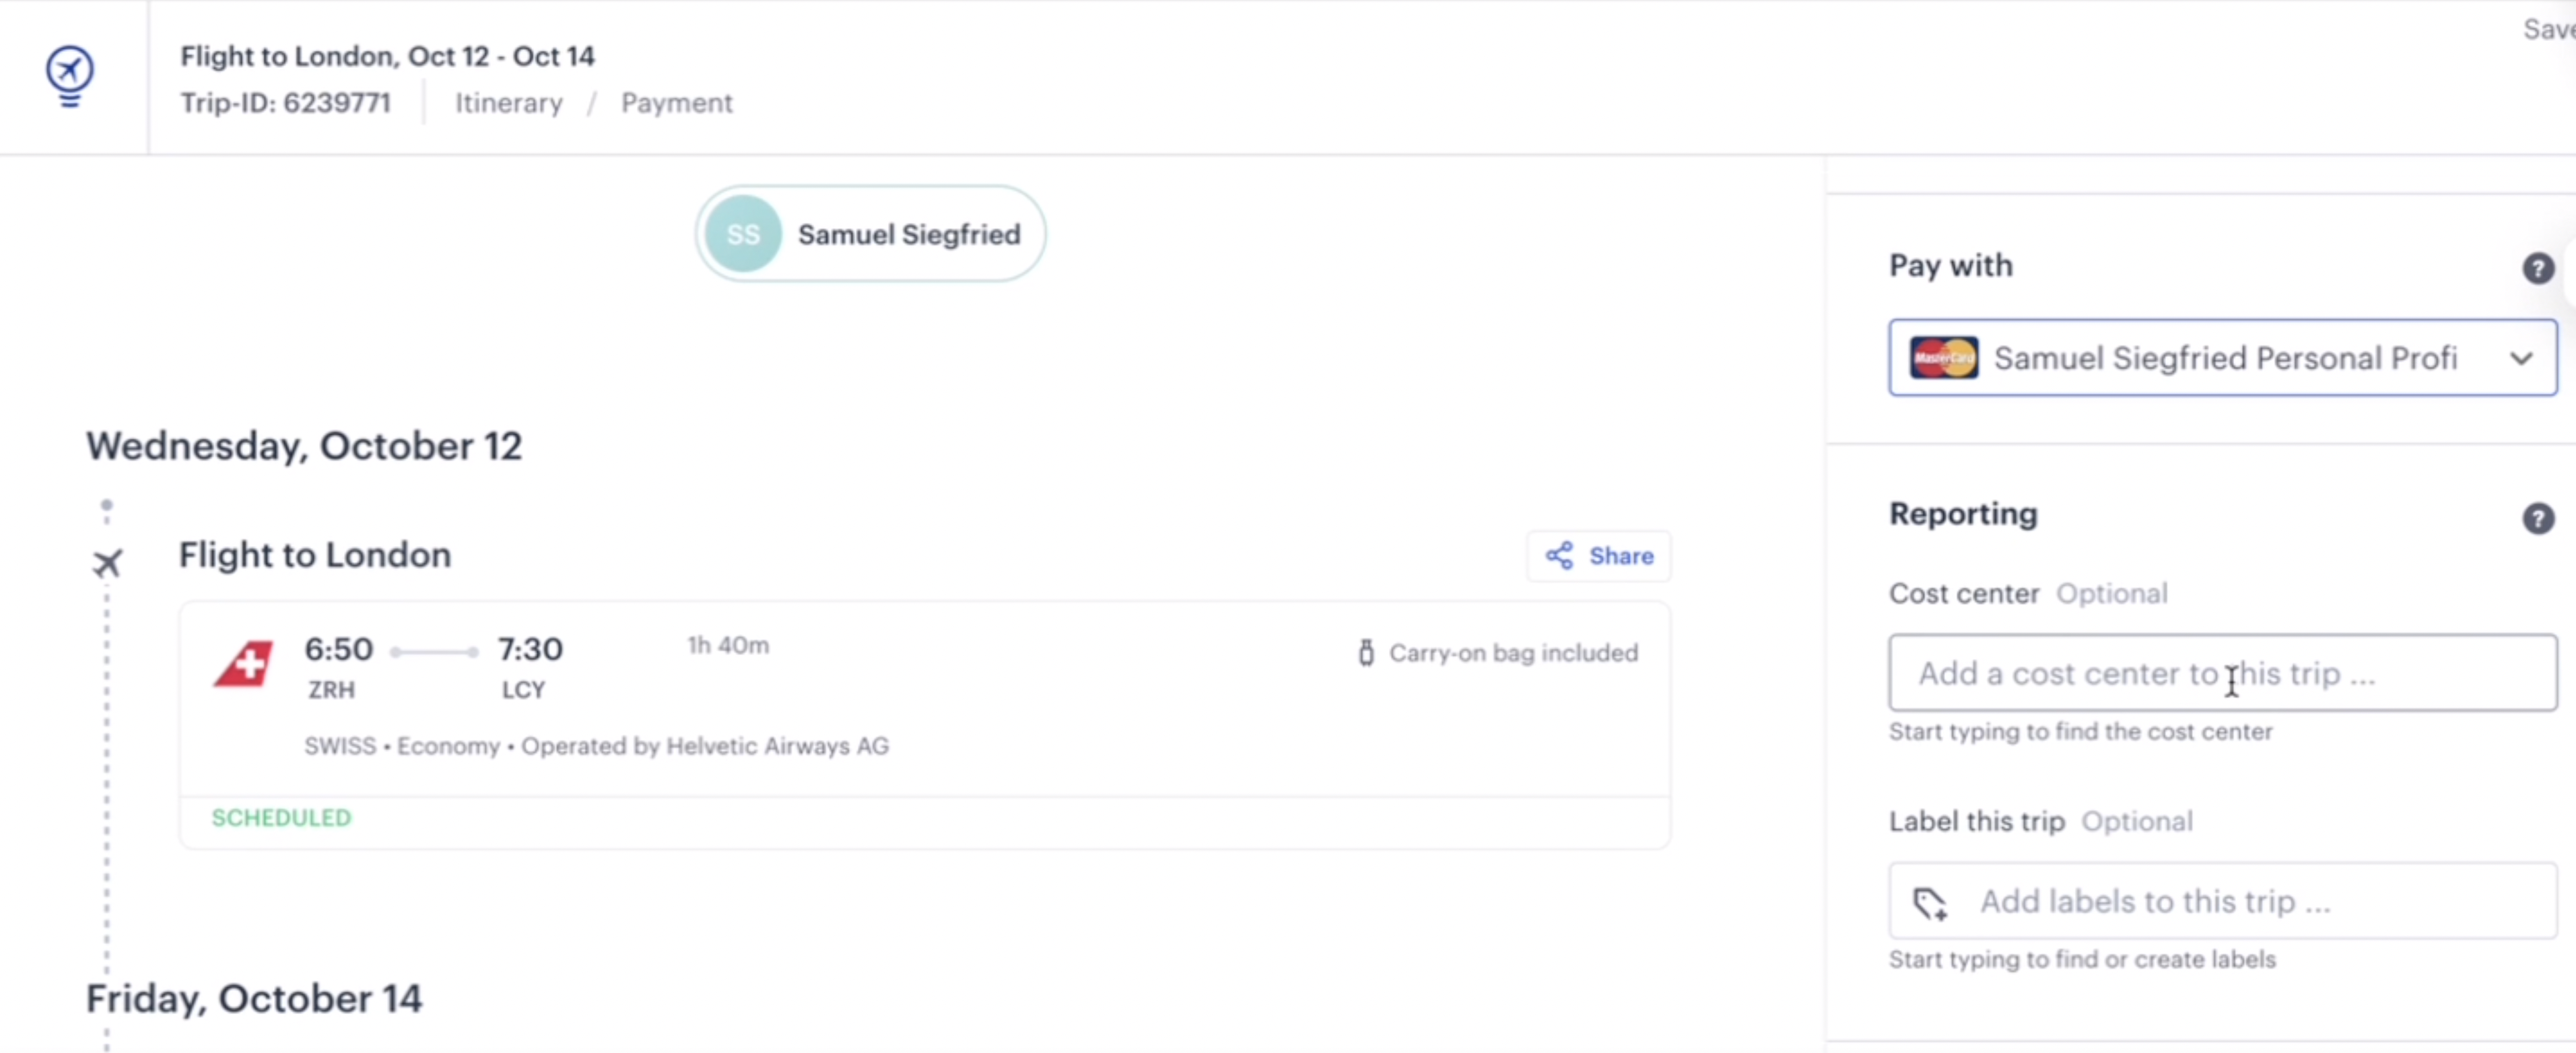Click the SS avatar circle

pyautogui.click(x=743, y=234)
